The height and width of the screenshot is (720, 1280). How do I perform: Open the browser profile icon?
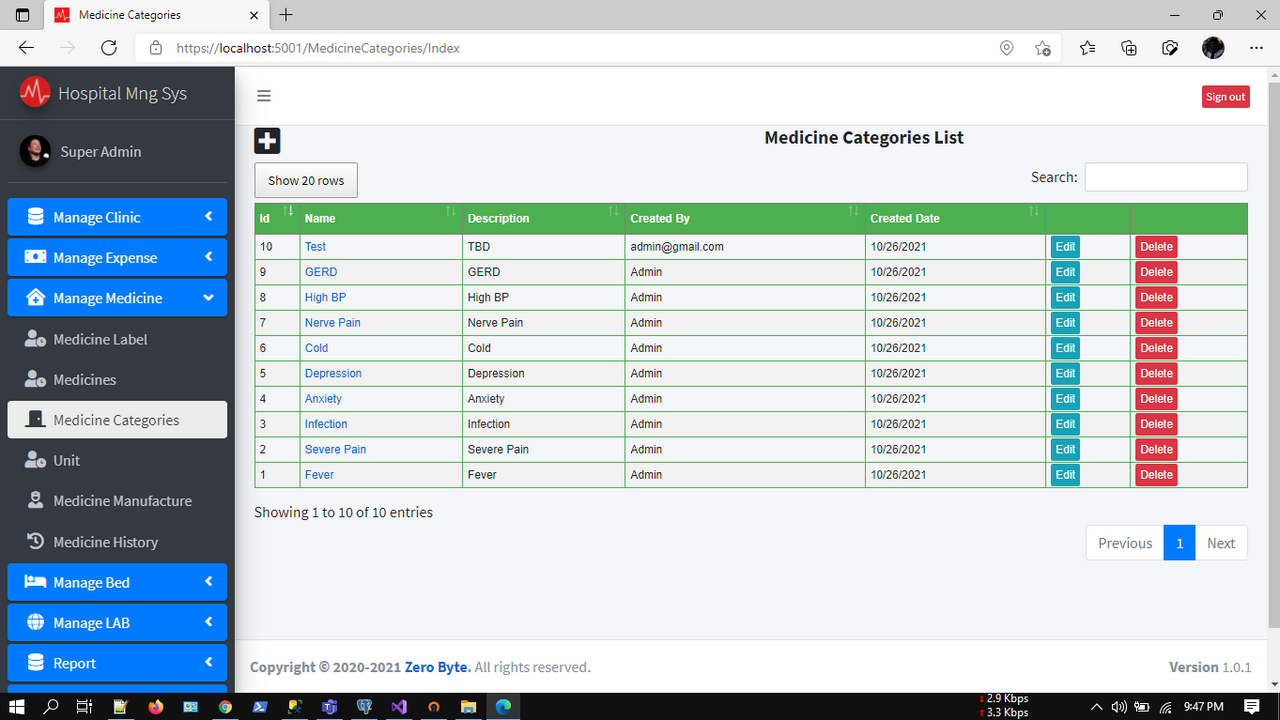1212,47
